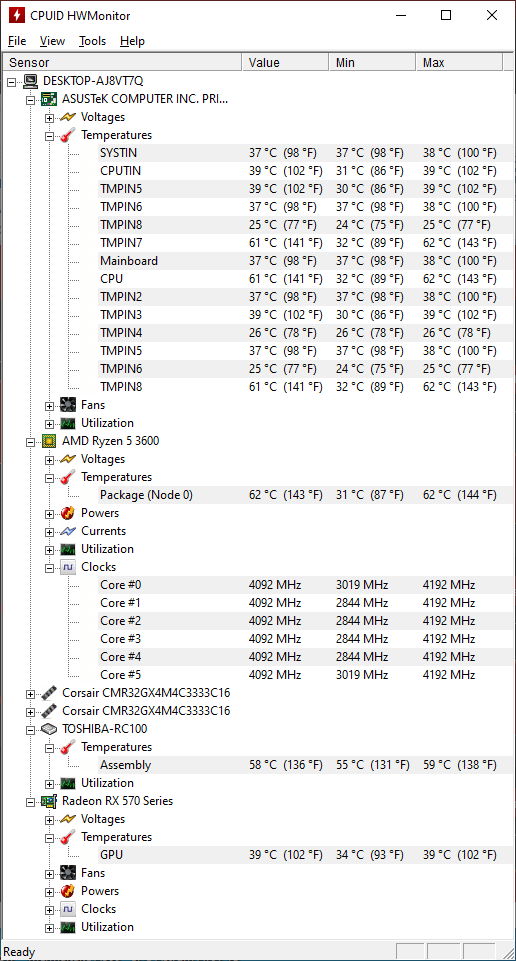Image resolution: width=516 pixels, height=961 pixels.
Task: Select the Core #0 clock row
Action: (306, 585)
